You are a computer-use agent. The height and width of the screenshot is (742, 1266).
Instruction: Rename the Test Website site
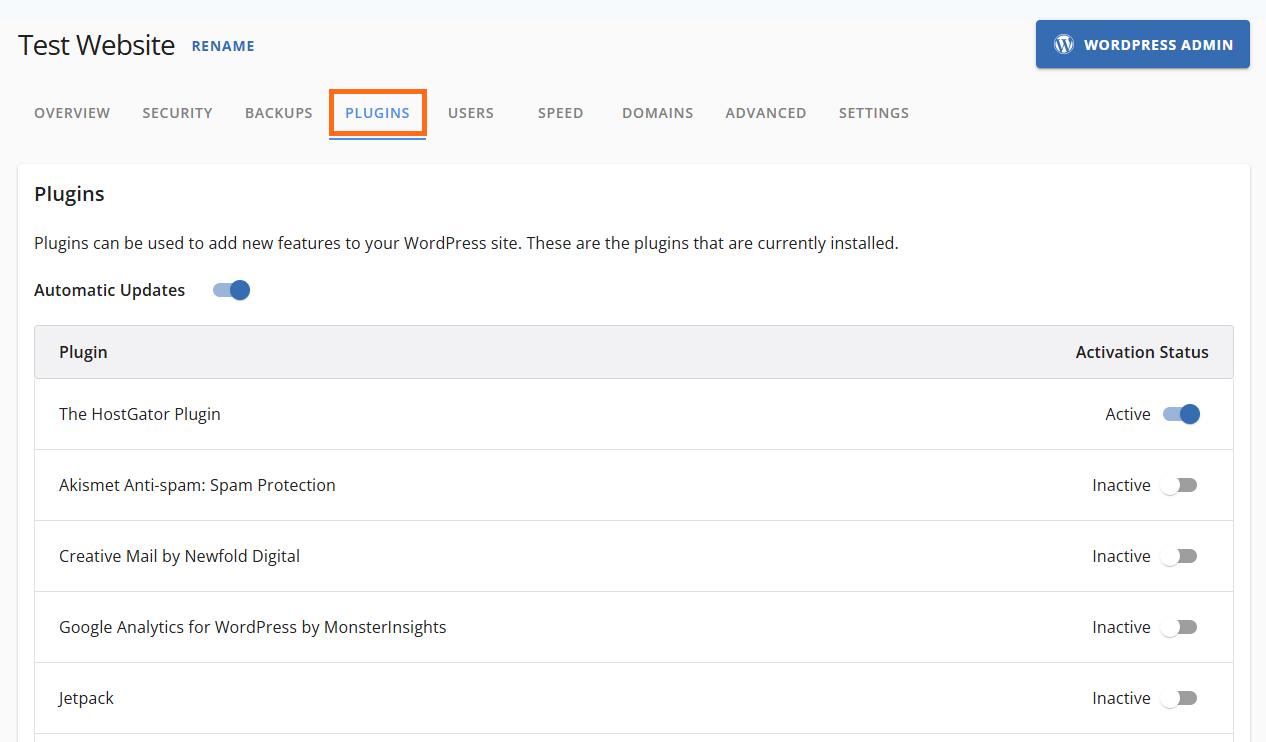point(223,46)
